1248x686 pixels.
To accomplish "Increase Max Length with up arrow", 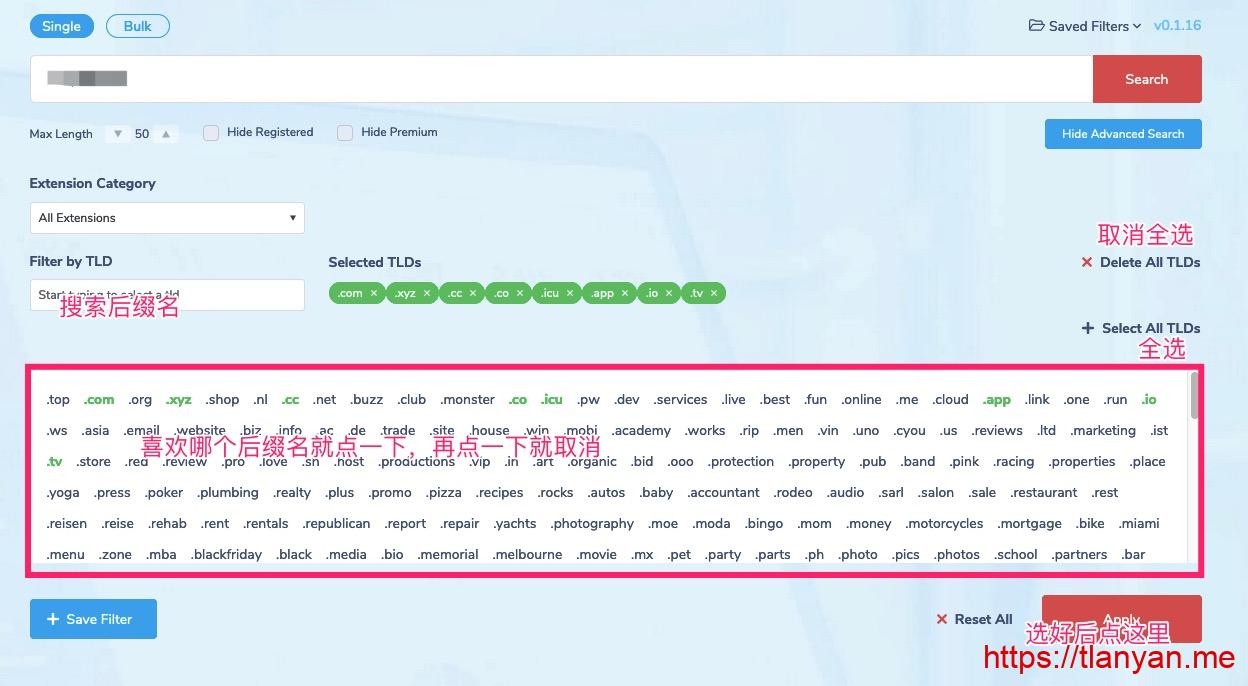I will pyautogui.click(x=166, y=134).
